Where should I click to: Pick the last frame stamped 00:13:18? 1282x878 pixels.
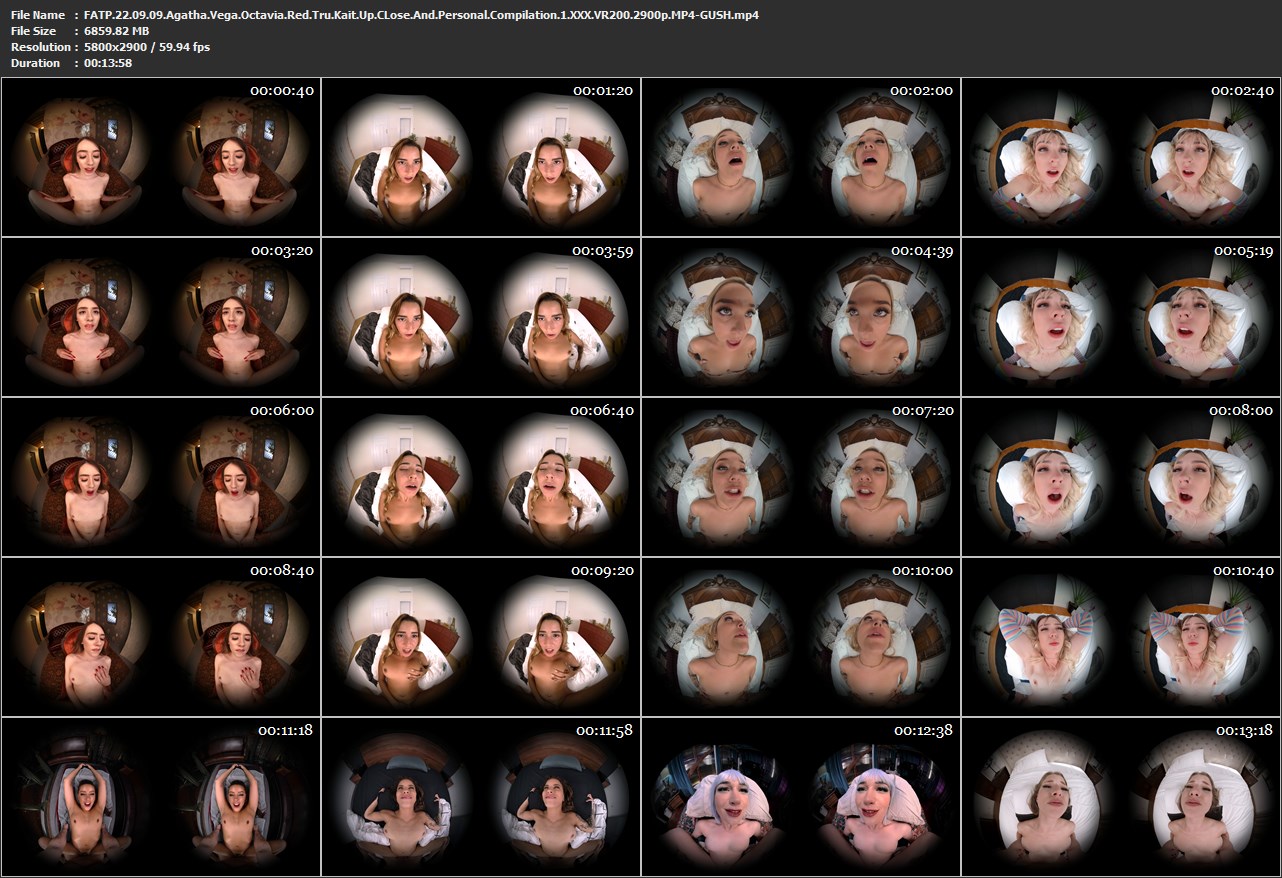tap(1120, 797)
